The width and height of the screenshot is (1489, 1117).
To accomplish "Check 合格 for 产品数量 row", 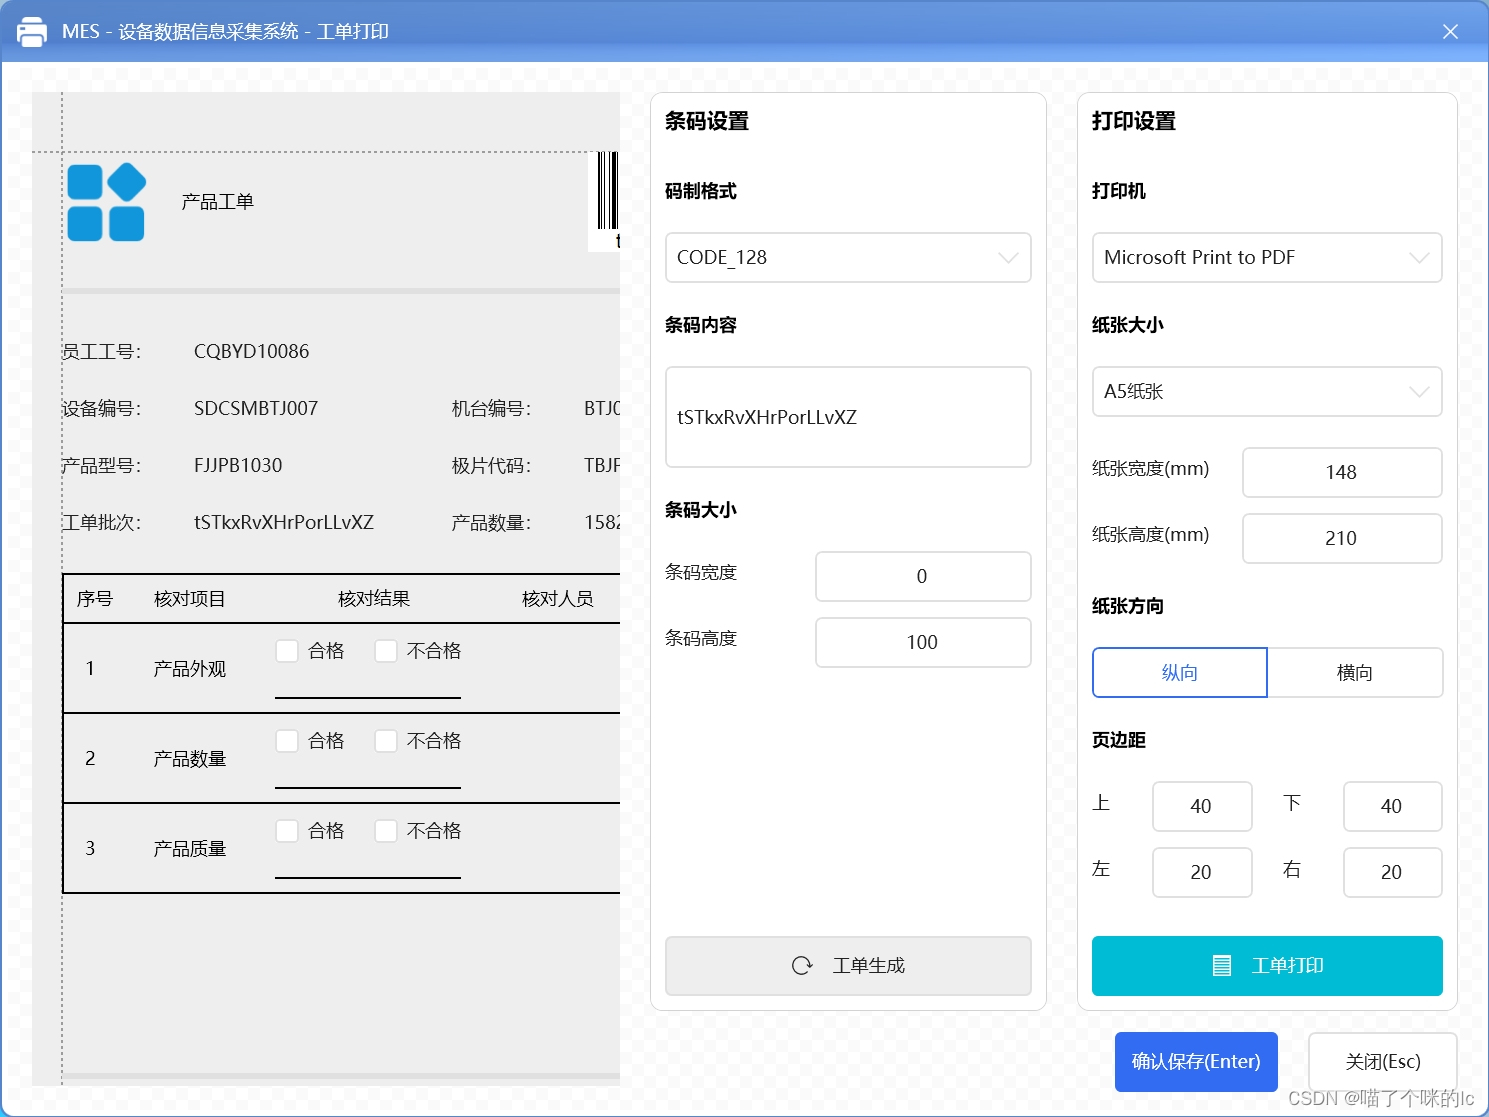I will click(x=287, y=741).
